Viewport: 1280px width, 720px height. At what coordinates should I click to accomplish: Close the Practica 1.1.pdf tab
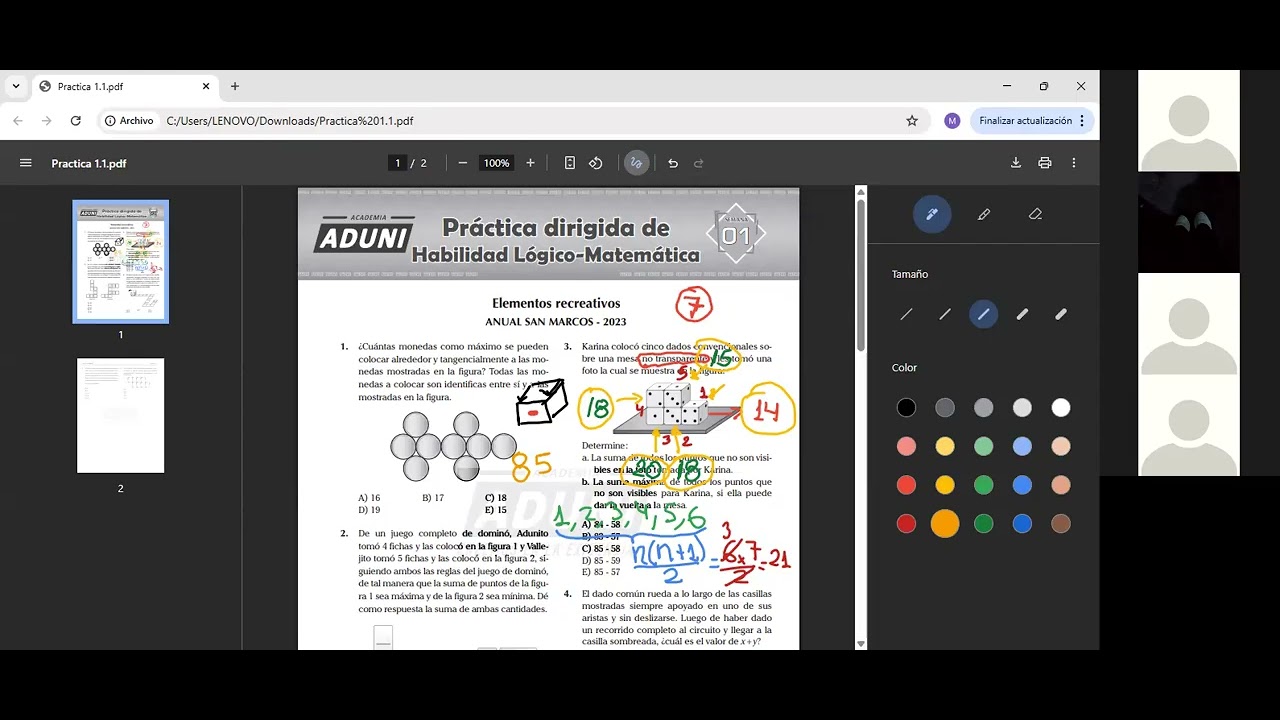pos(206,87)
